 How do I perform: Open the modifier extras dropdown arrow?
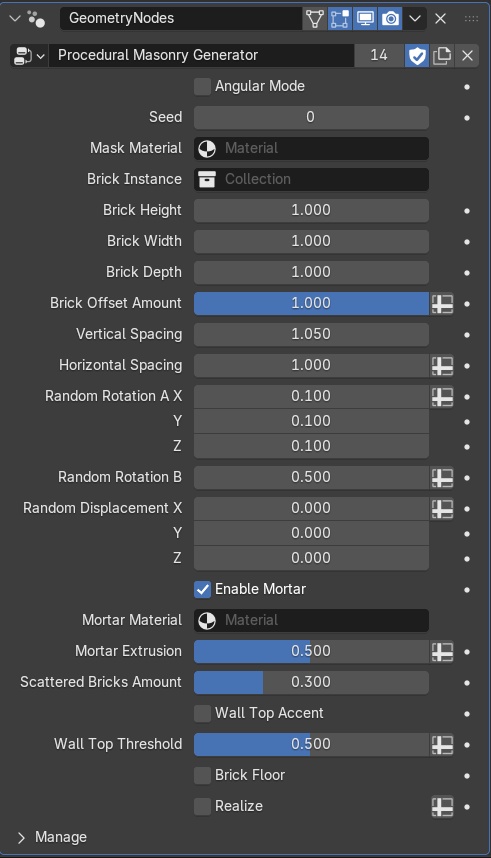(415, 19)
